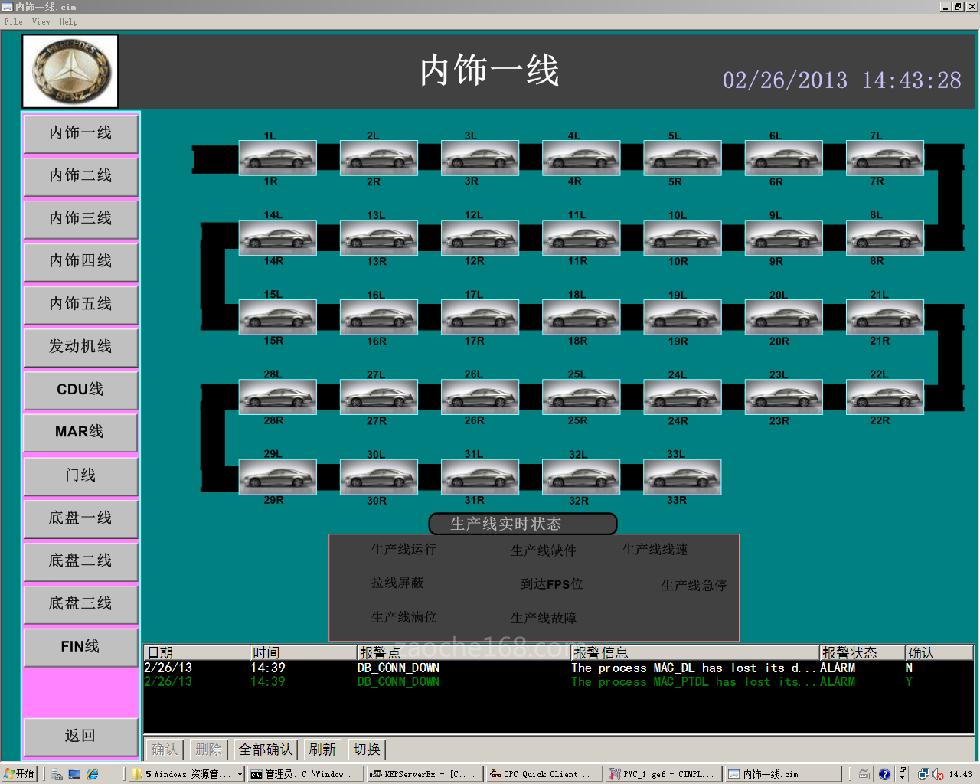The width and height of the screenshot is (980, 784).
Task: Select the car icon at station 7L
Action: [x=884, y=157]
